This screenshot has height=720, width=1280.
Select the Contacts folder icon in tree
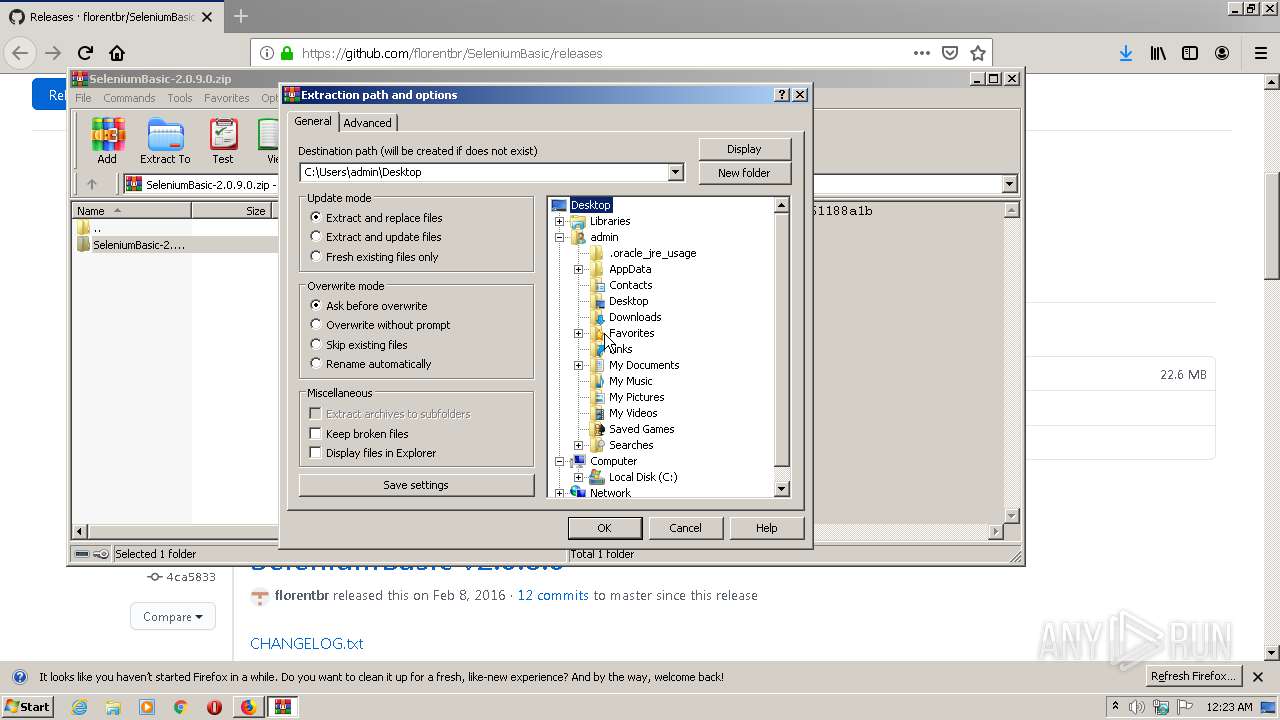point(598,285)
